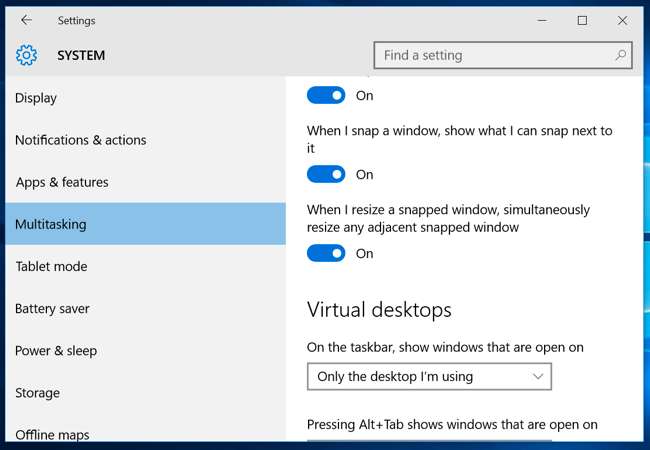Image resolution: width=650 pixels, height=450 pixels.
Task: Click the System gear icon
Action: coord(26,56)
